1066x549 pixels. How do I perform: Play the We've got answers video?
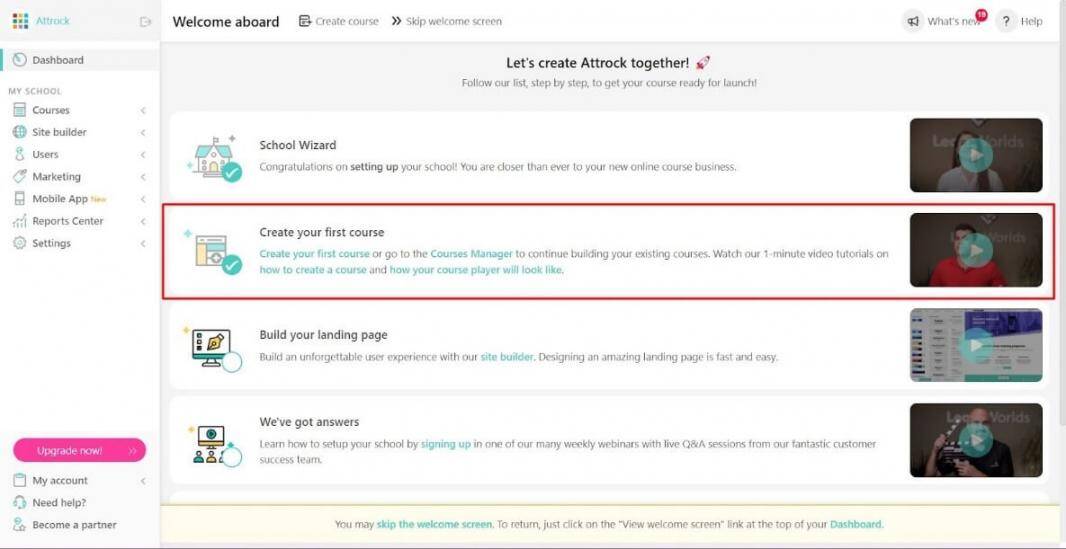coord(976,440)
